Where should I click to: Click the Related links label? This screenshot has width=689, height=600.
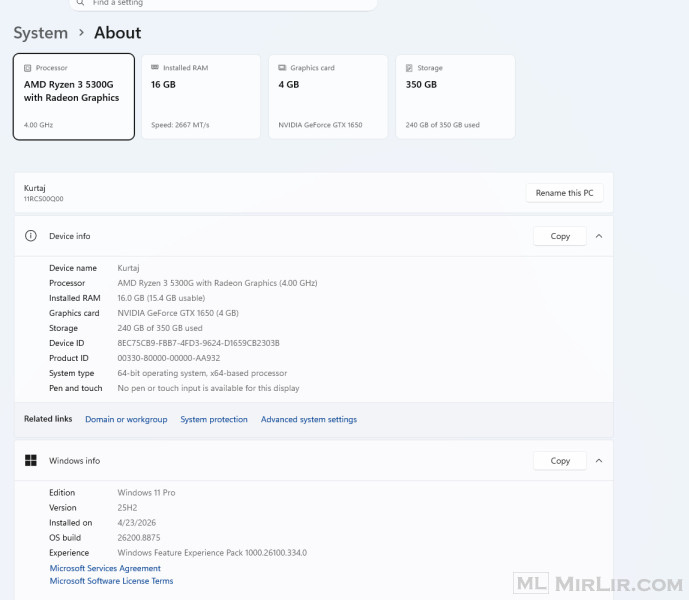(x=48, y=419)
